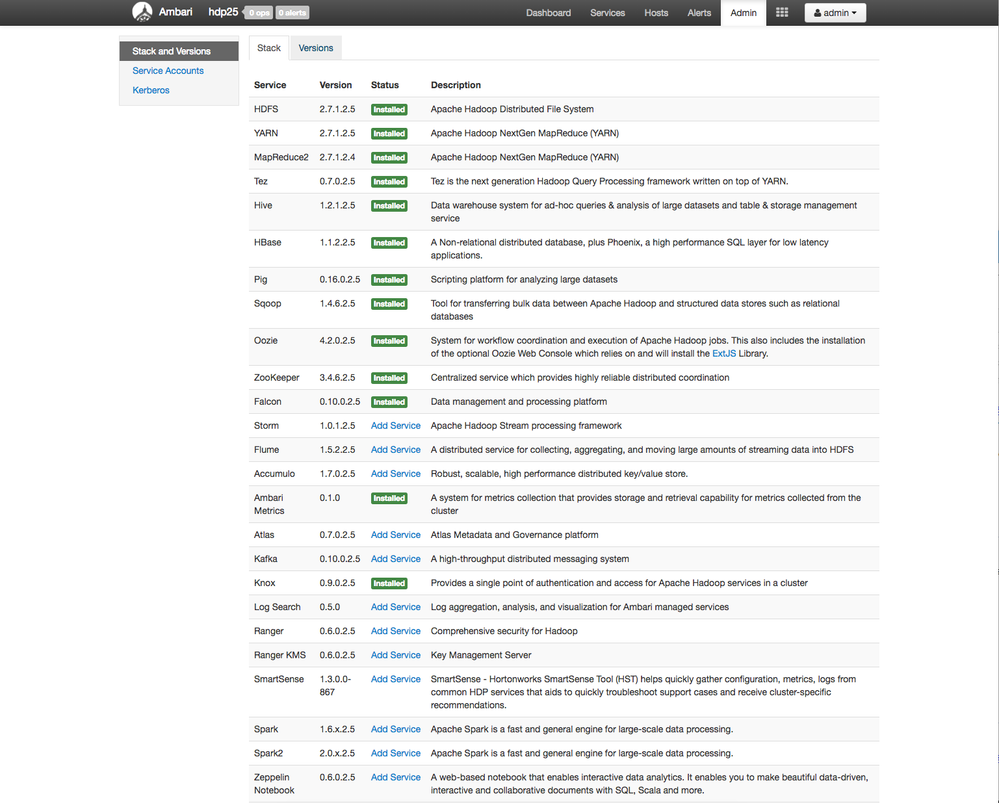Add the Kafka service

(x=396, y=559)
